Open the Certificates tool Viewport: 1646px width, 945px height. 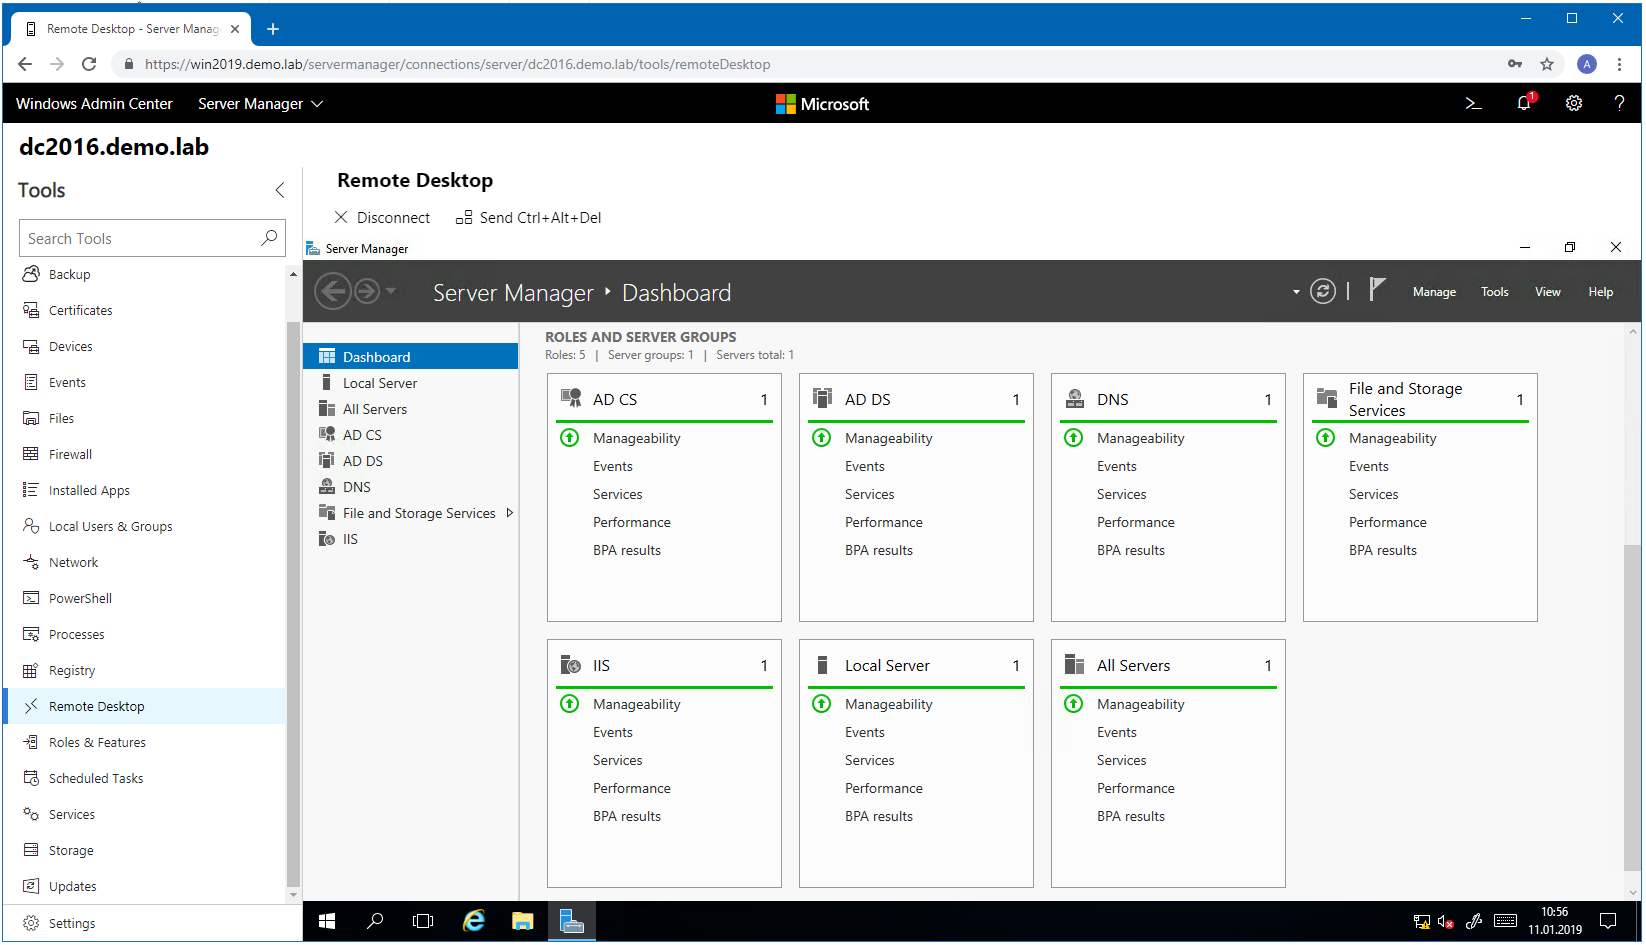pyautogui.click(x=80, y=309)
